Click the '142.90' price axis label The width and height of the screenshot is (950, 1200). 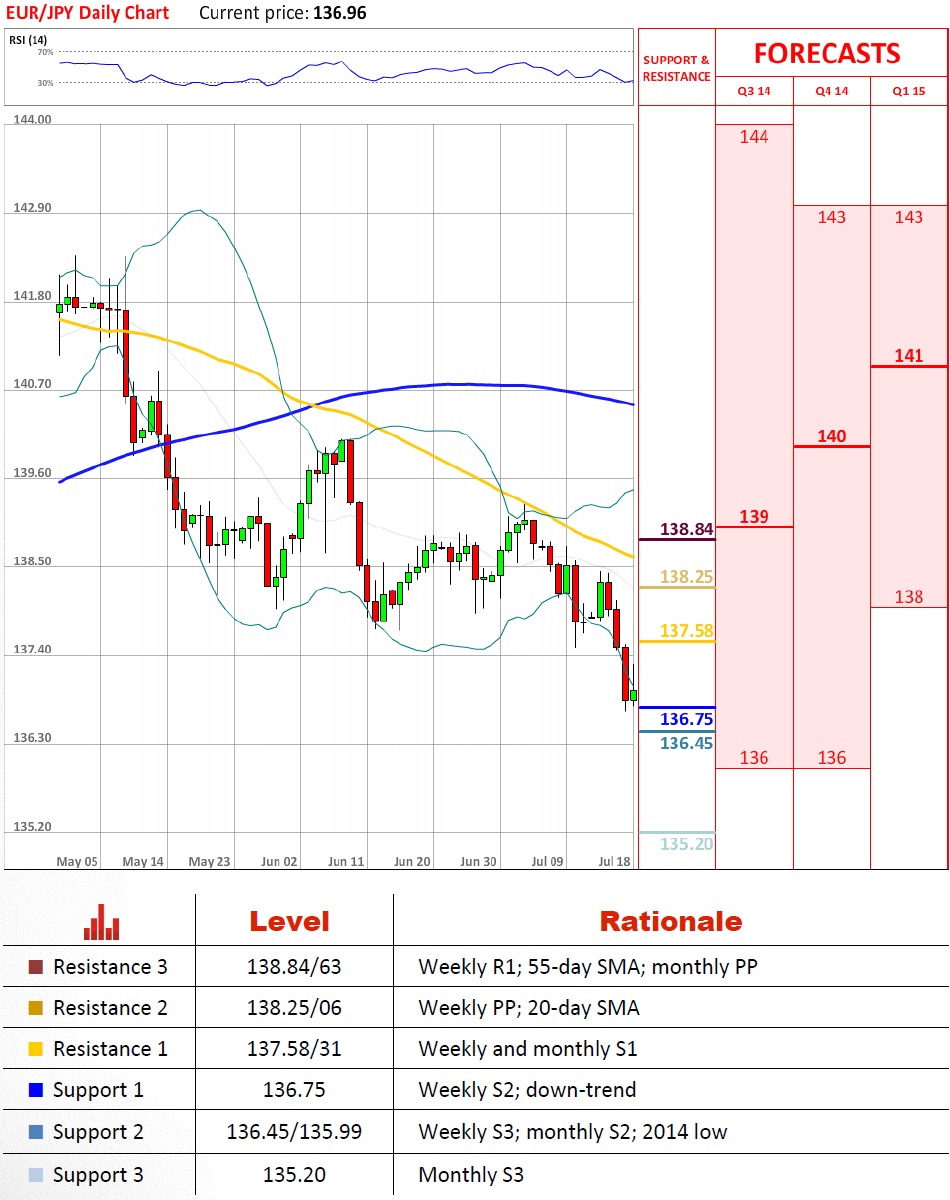coord(32,207)
